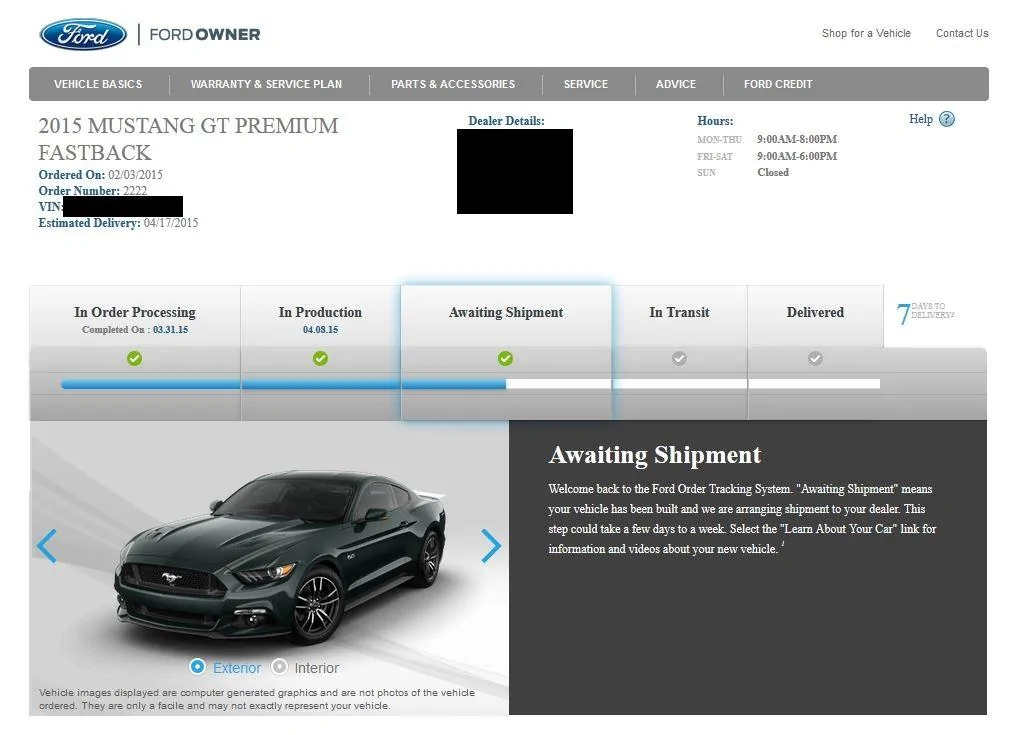Click green checkmark under In Order Processing
1010x735 pixels.
tap(135, 358)
